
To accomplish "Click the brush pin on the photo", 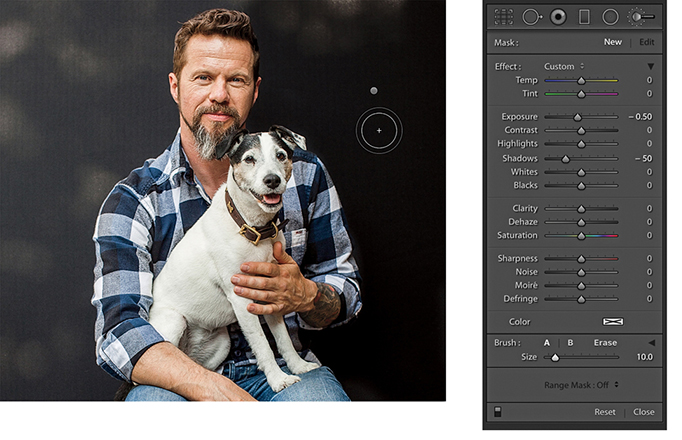I will tap(374, 91).
